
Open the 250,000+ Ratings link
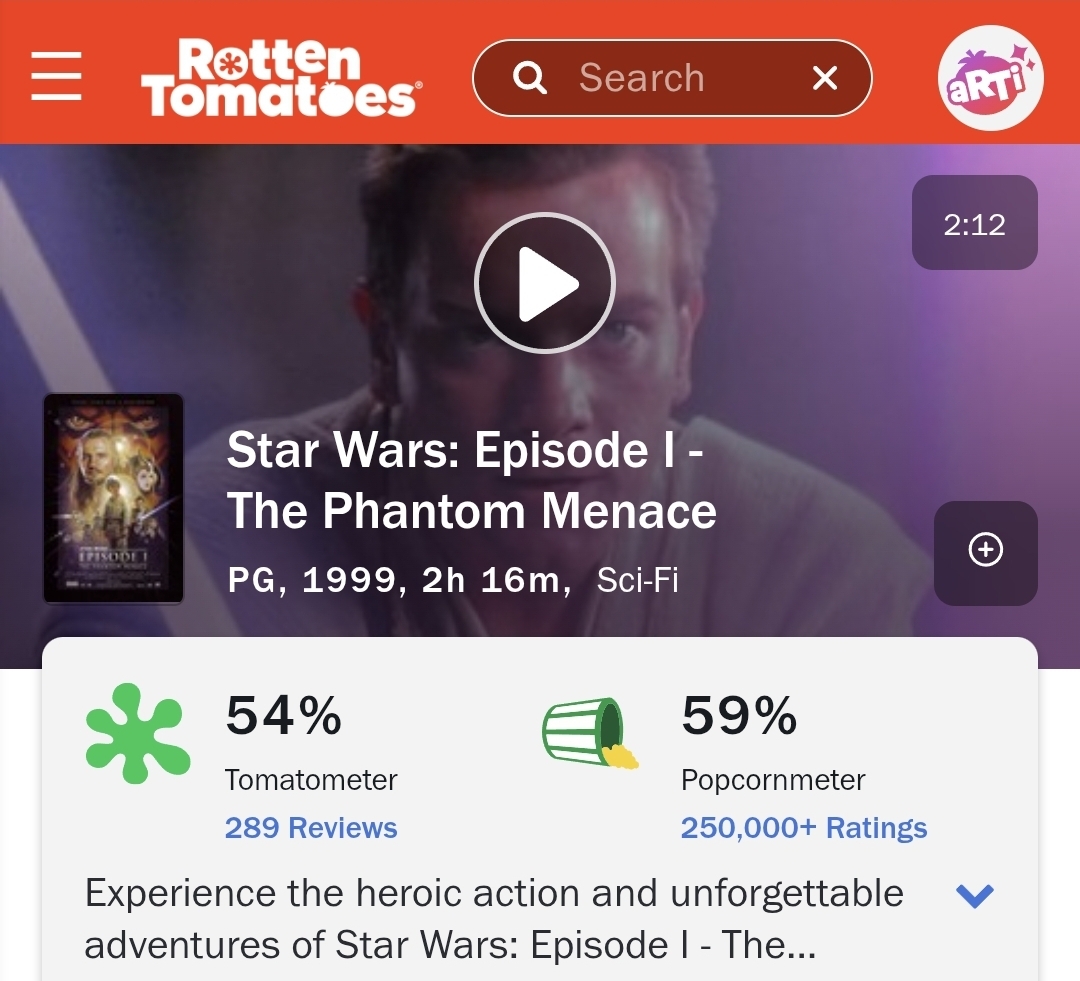[x=803, y=828]
